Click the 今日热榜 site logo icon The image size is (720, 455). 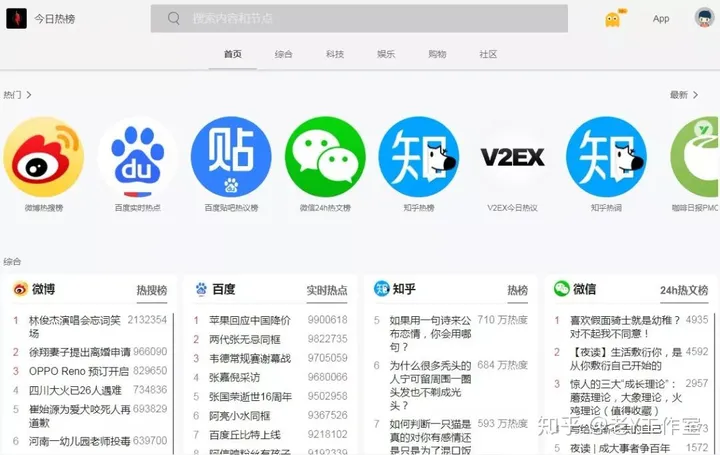coord(16,18)
